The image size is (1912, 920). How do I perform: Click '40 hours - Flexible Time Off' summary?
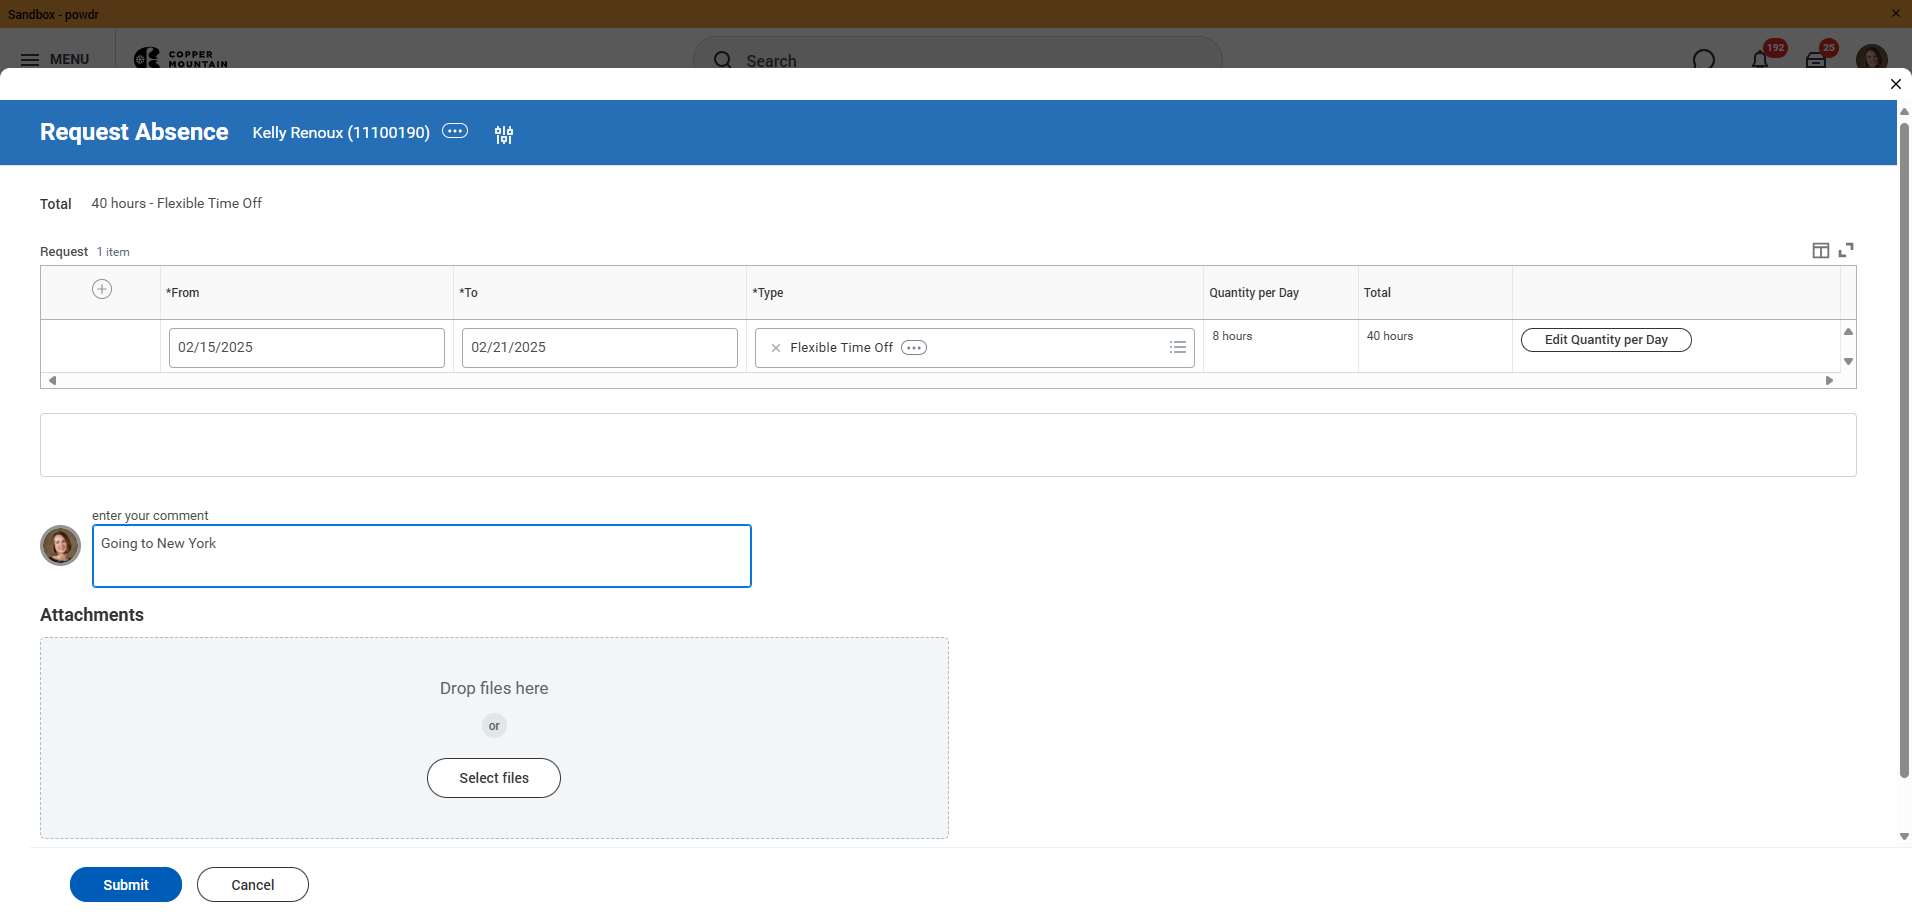click(x=177, y=203)
